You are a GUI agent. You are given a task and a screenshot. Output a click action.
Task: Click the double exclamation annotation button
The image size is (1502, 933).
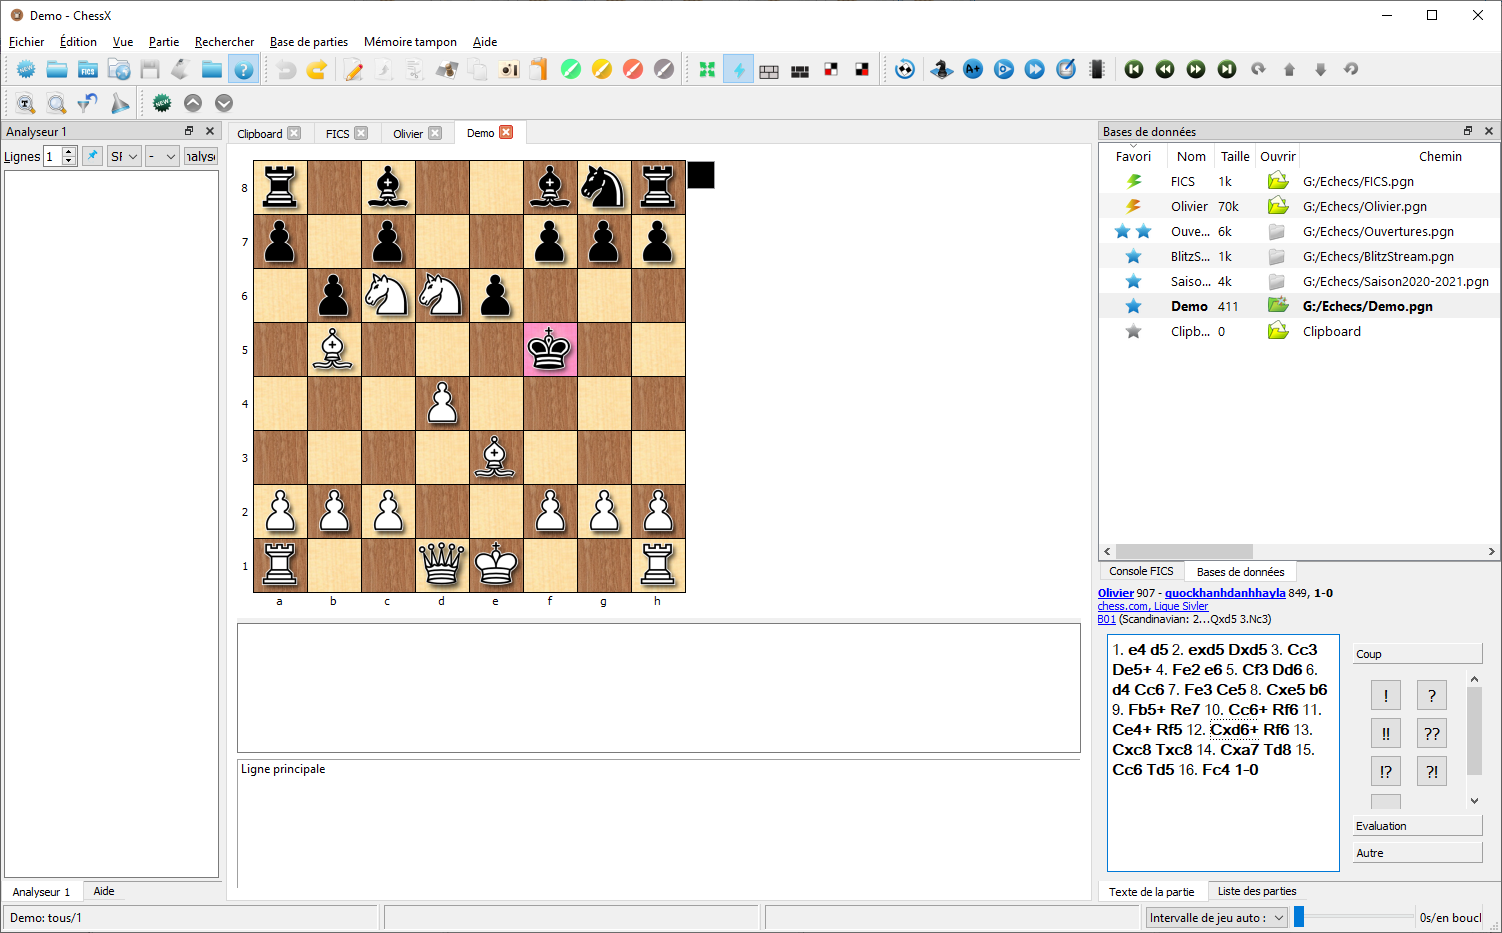[x=1385, y=733]
